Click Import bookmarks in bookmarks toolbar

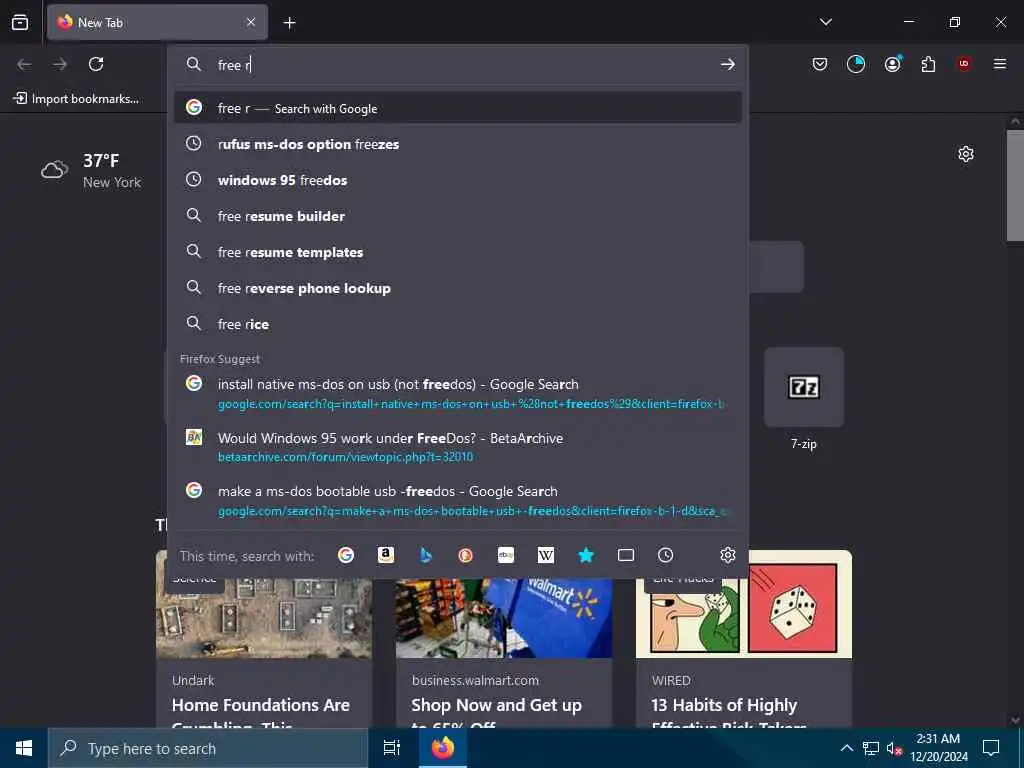coord(76,99)
